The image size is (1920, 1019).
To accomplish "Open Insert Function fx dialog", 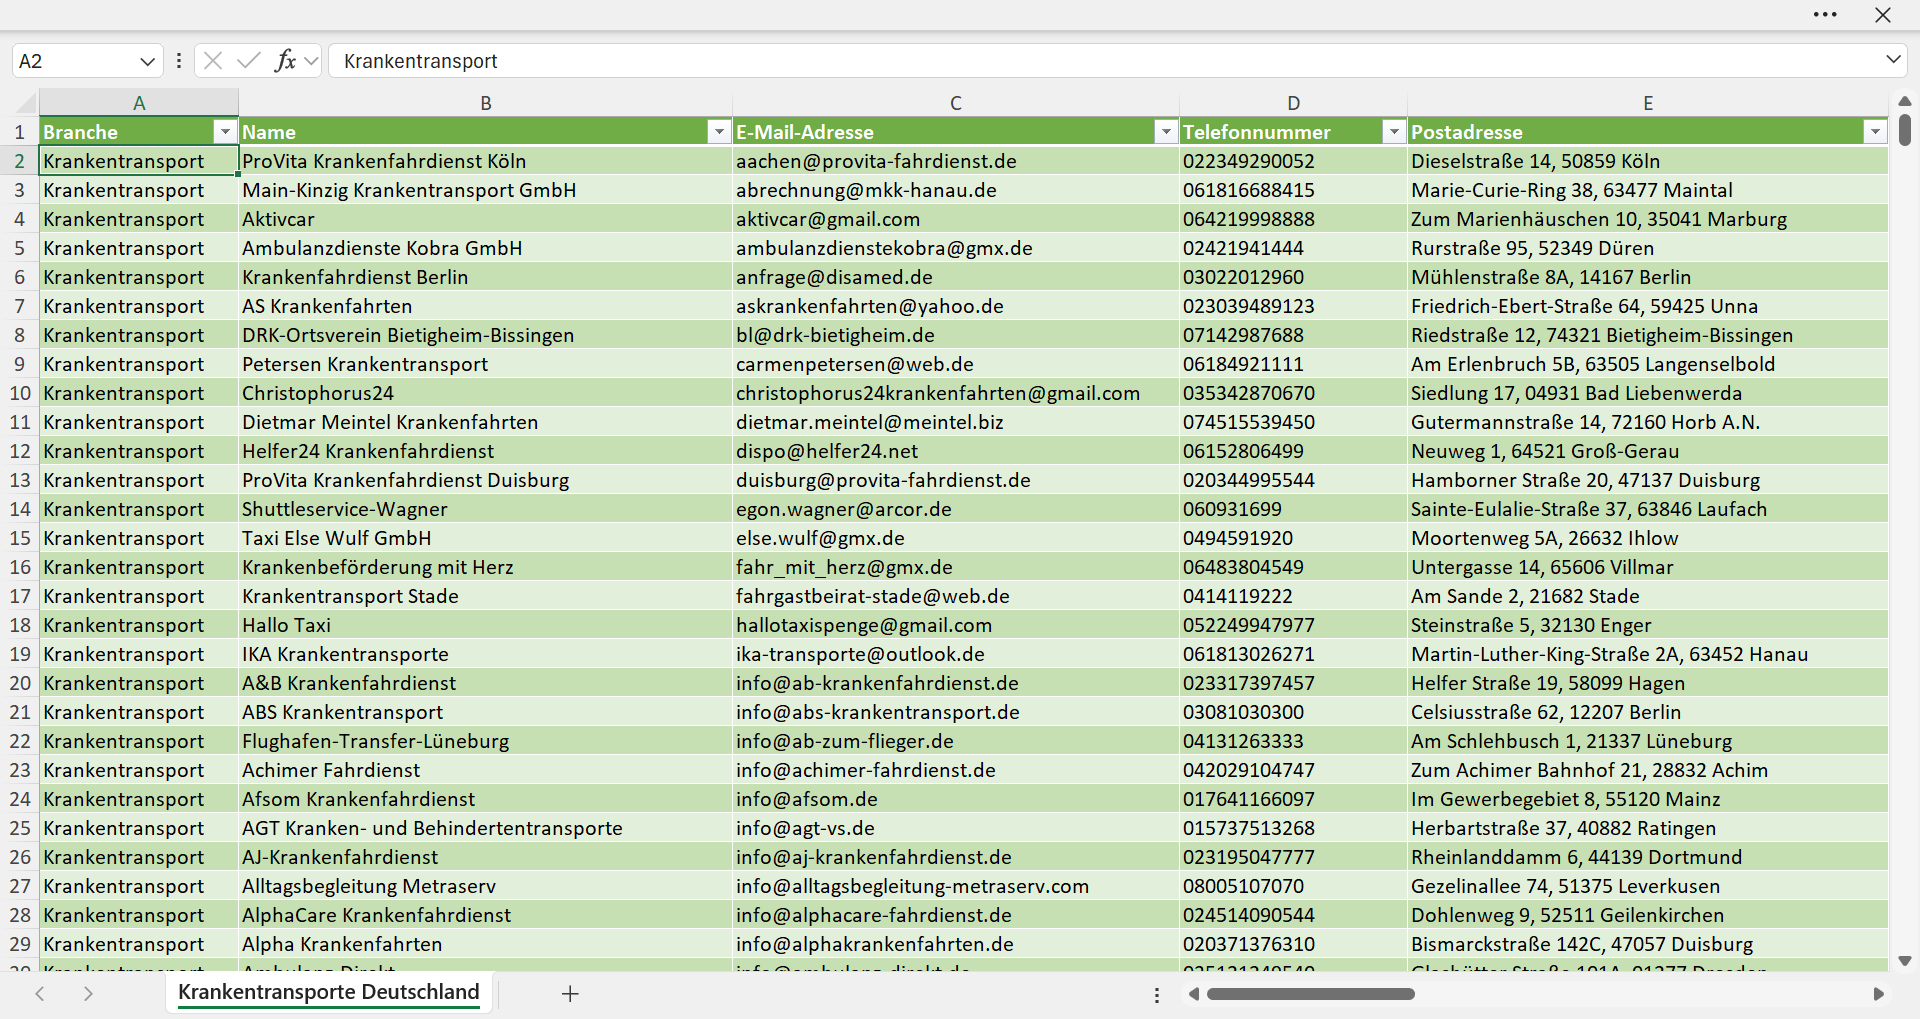I will (x=285, y=61).
